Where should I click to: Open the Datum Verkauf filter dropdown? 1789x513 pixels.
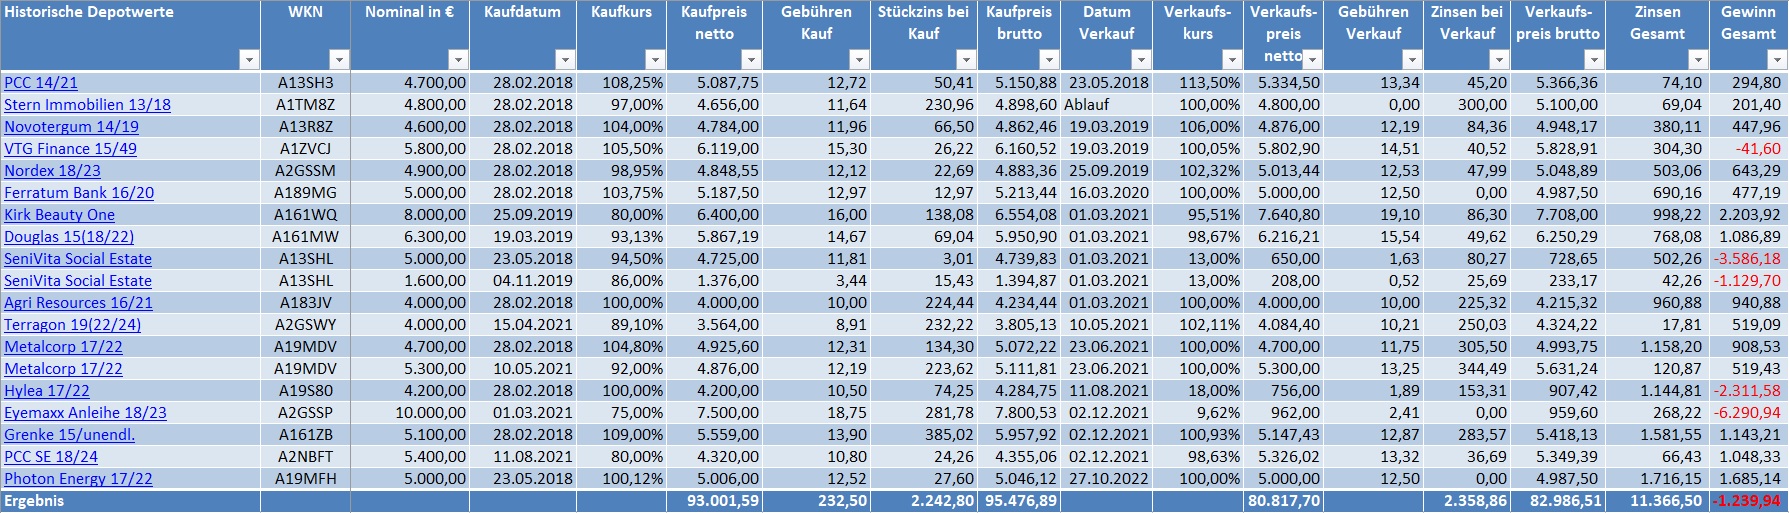pyautogui.click(x=1140, y=60)
